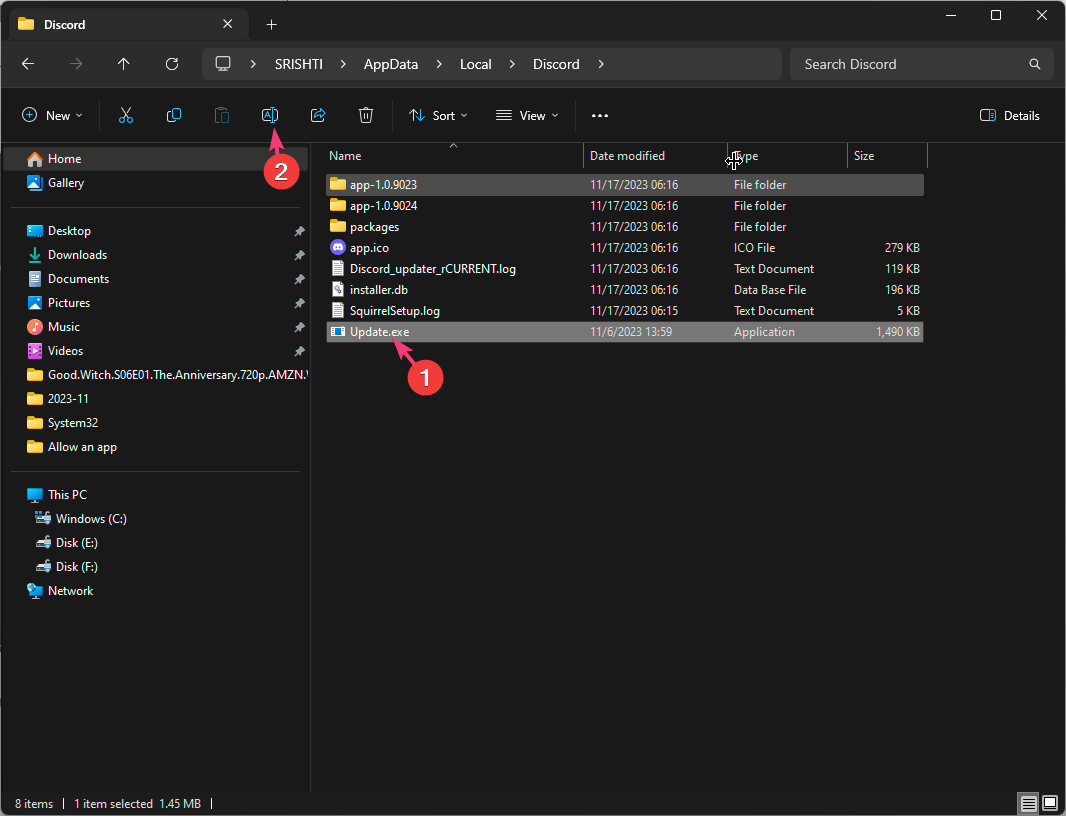Go back using the navigation arrow
1066x816 pixels.
pyautogui.click(x=28, y=63)
